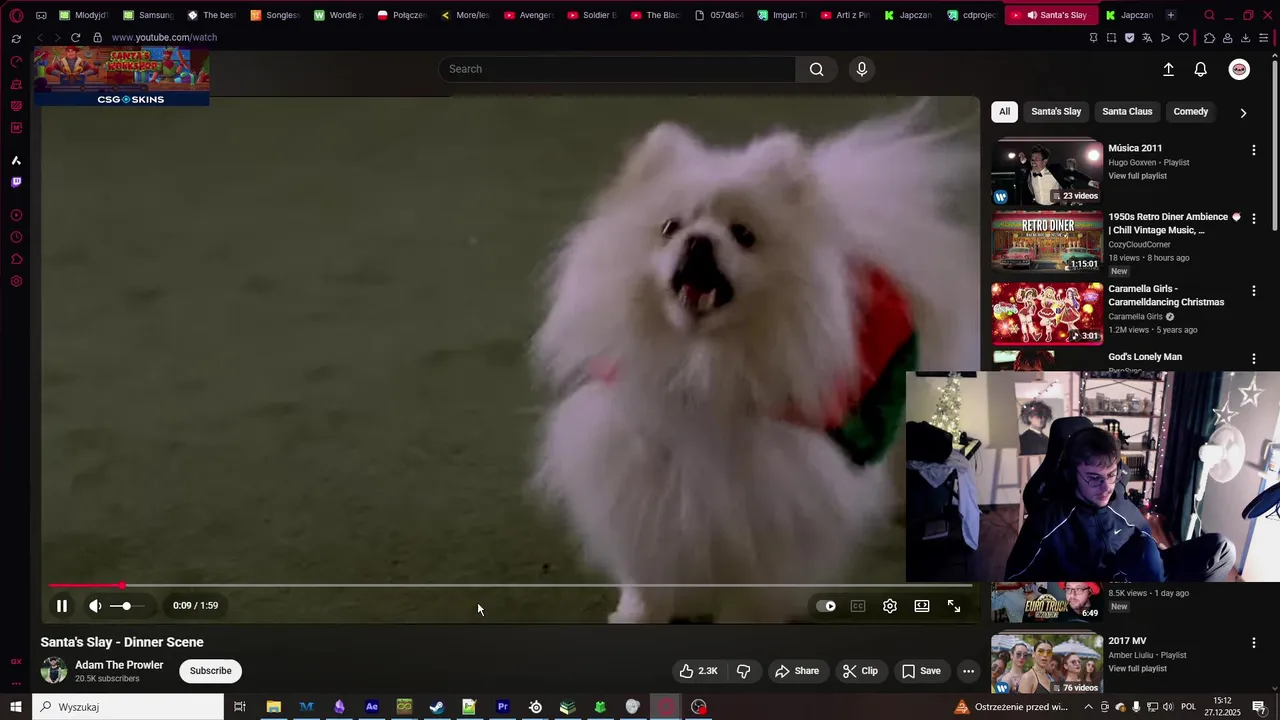Save the video to playlist

[921, 671]
